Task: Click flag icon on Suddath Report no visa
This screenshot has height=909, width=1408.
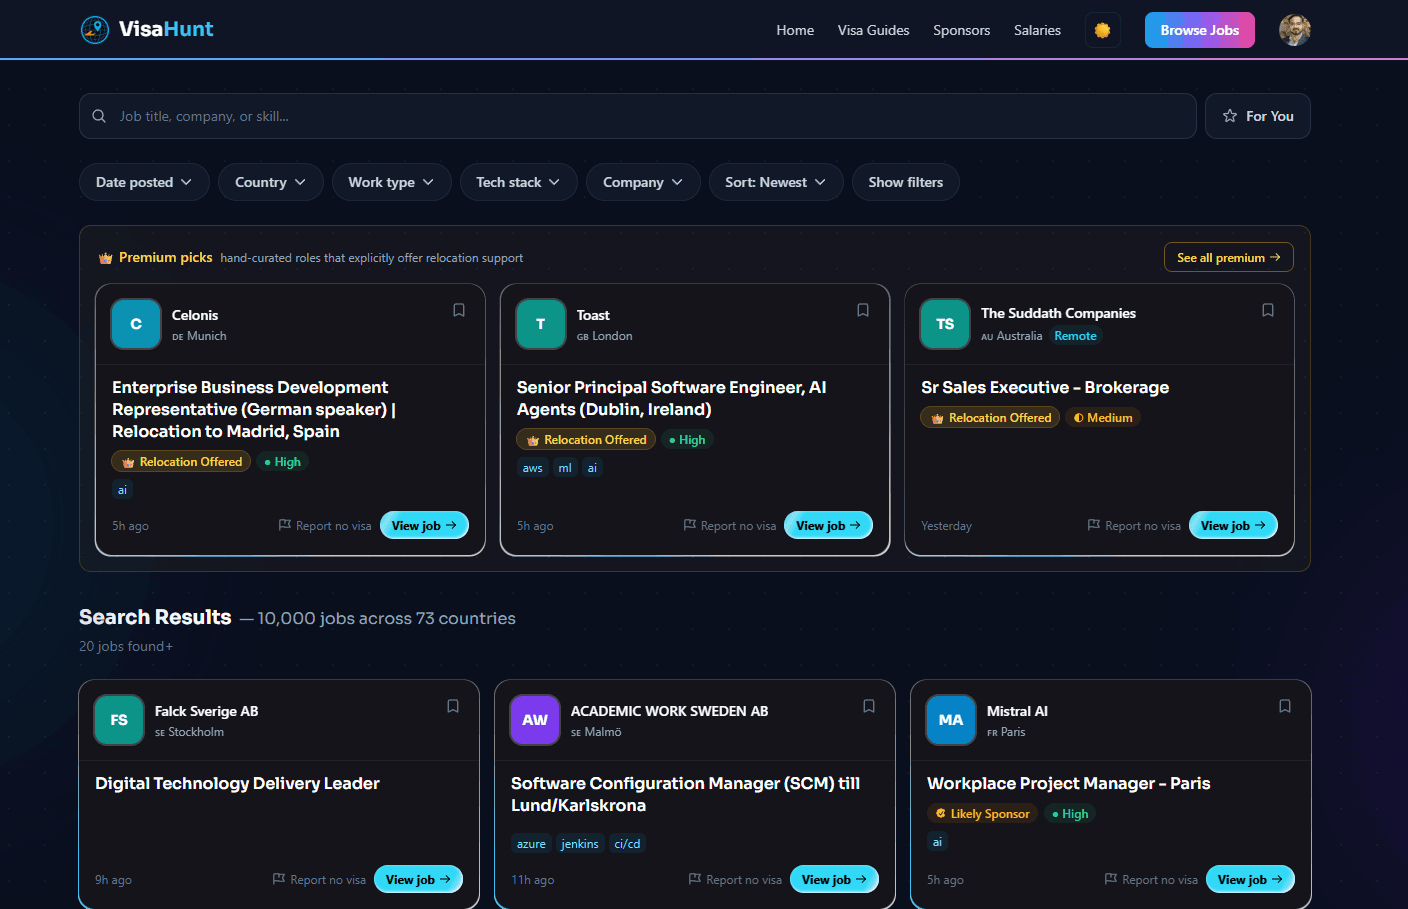Action: tap(1094, 525)
